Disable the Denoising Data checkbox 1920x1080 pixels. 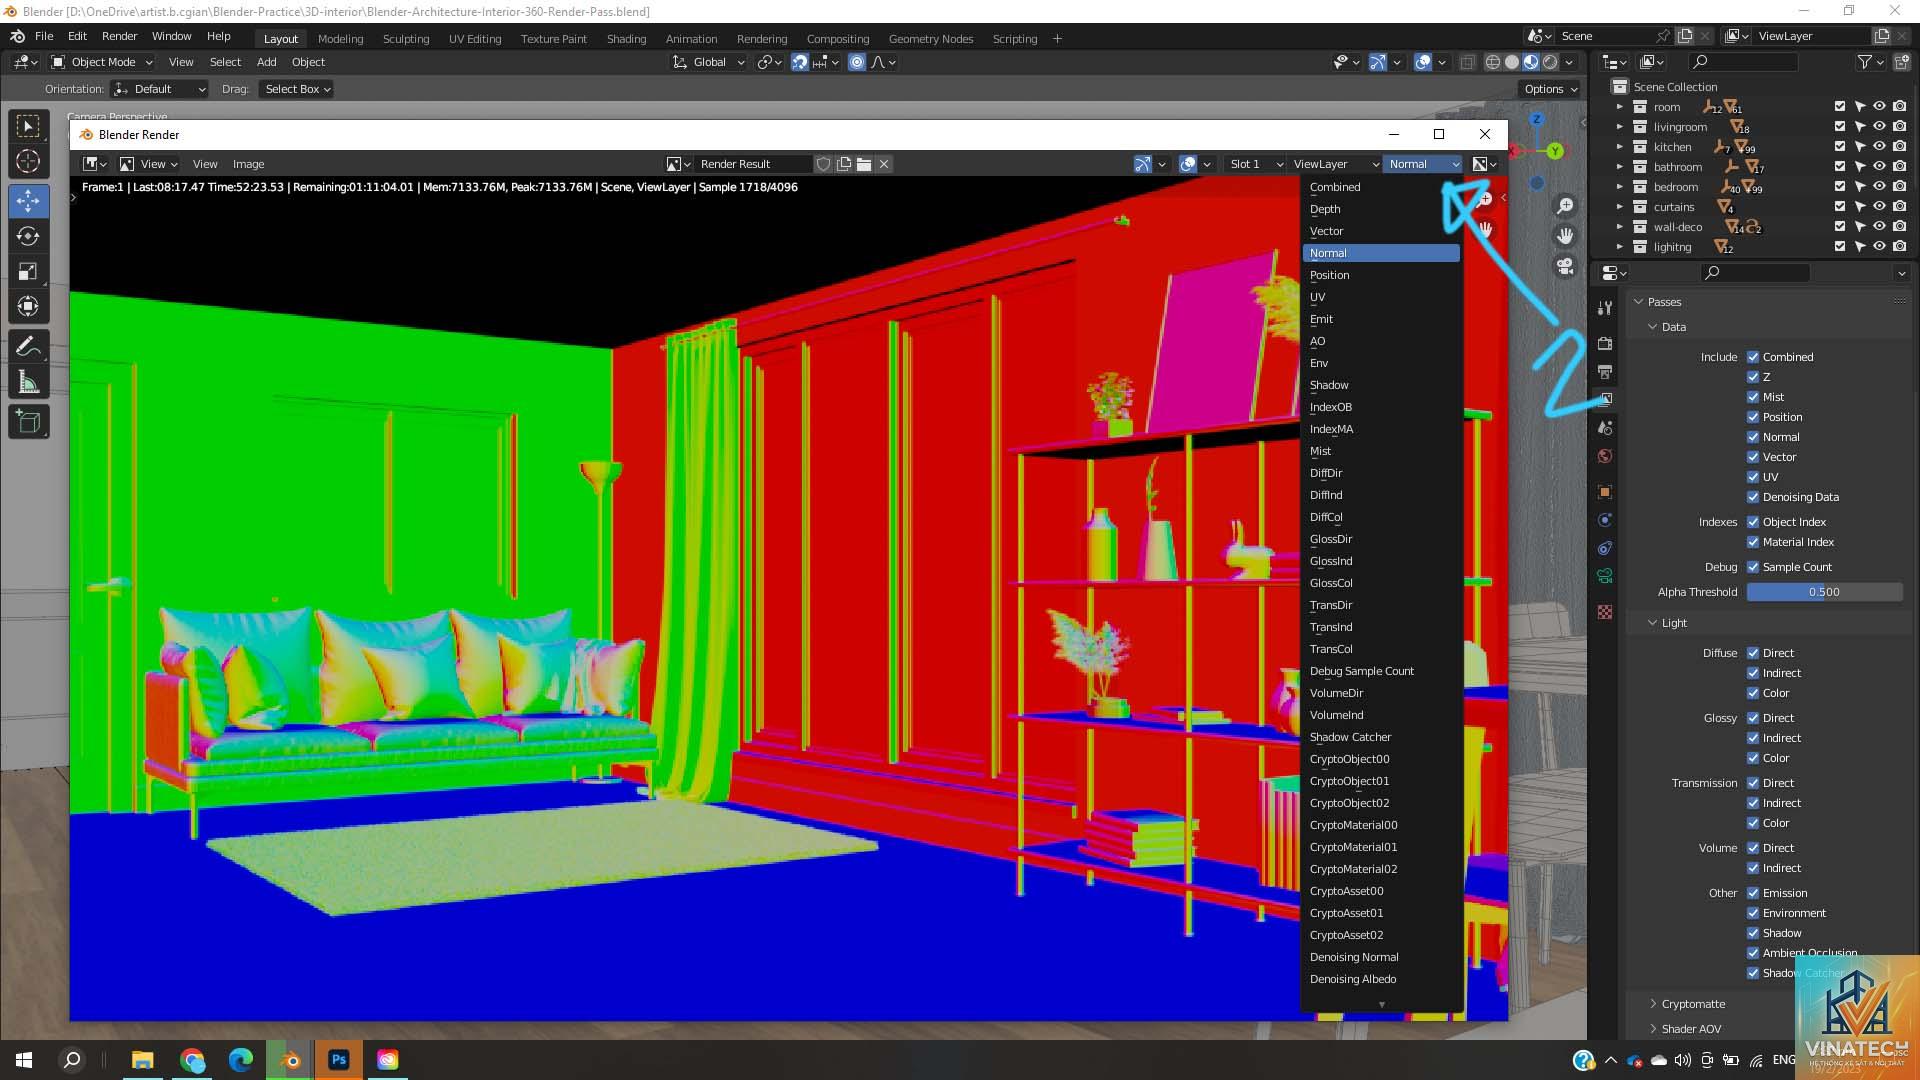1753,497
